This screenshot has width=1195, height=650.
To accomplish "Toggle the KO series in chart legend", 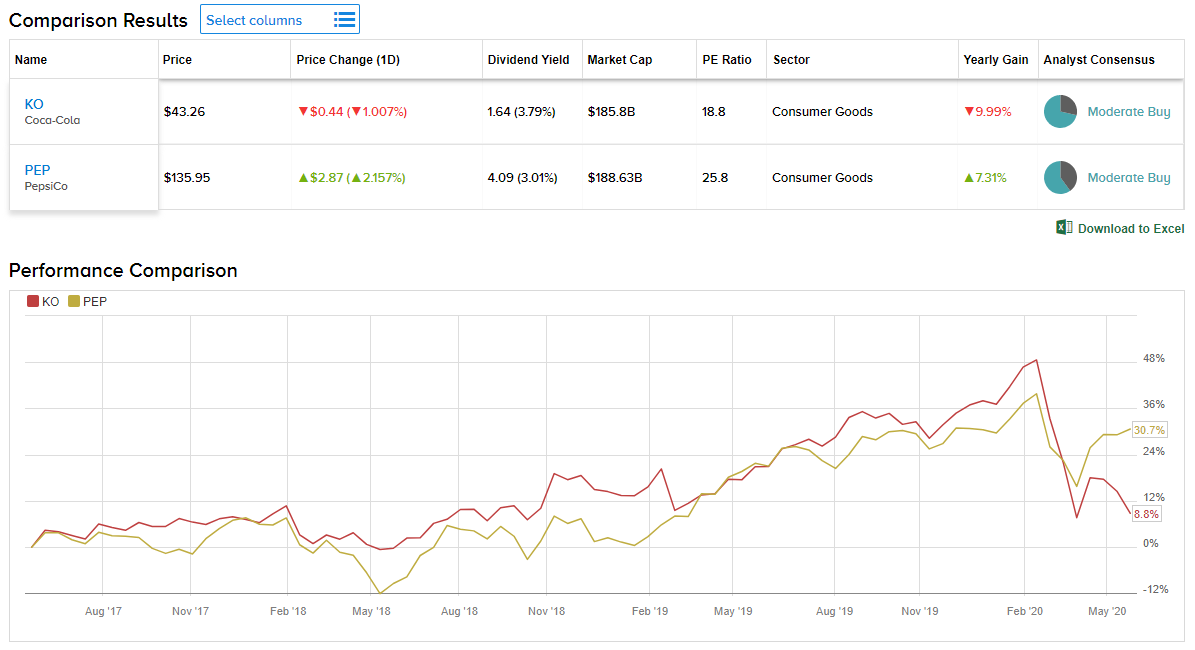I will point(43,301).
